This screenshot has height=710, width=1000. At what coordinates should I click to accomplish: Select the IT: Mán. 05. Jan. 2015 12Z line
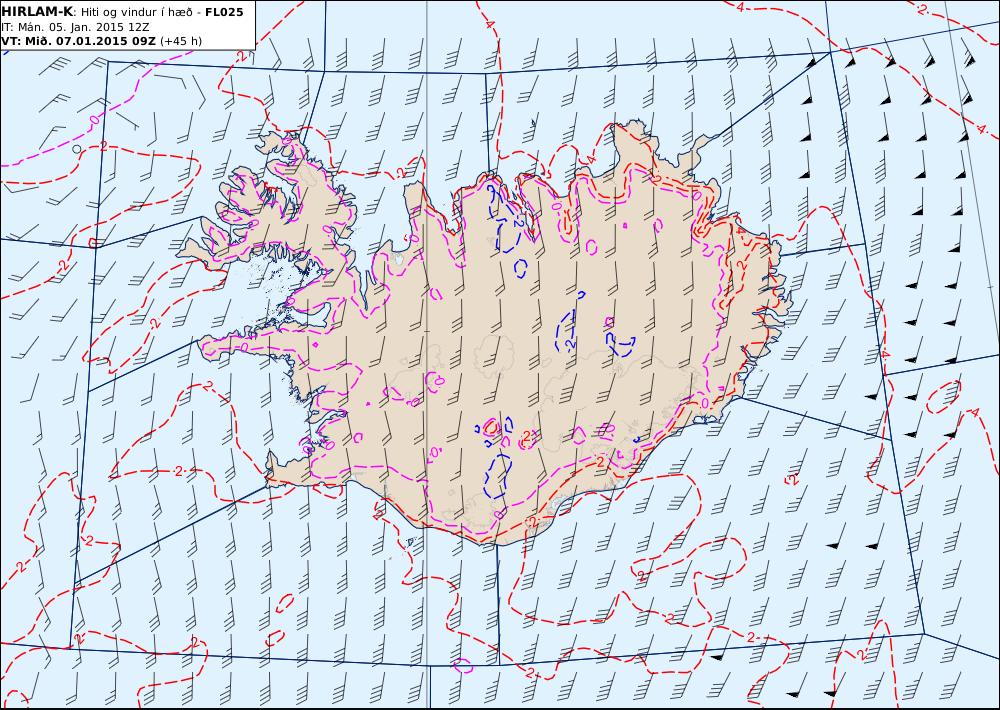click(x=75, y=27)
